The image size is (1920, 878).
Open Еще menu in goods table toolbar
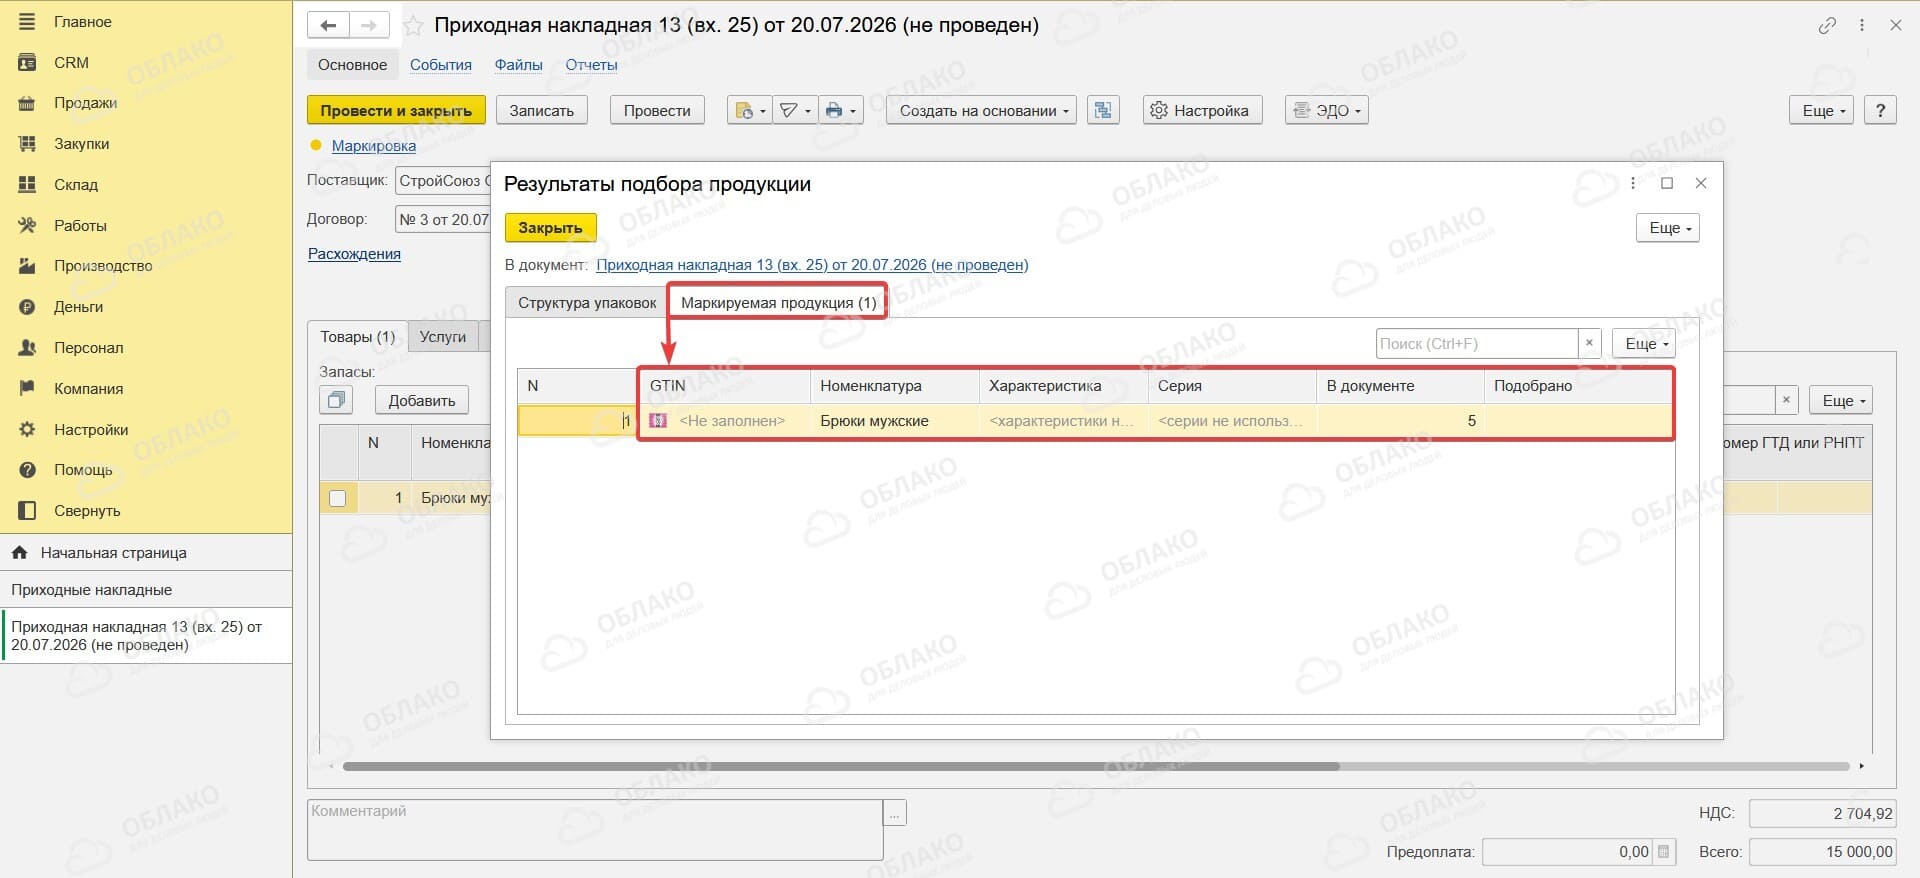(1841, 400)
